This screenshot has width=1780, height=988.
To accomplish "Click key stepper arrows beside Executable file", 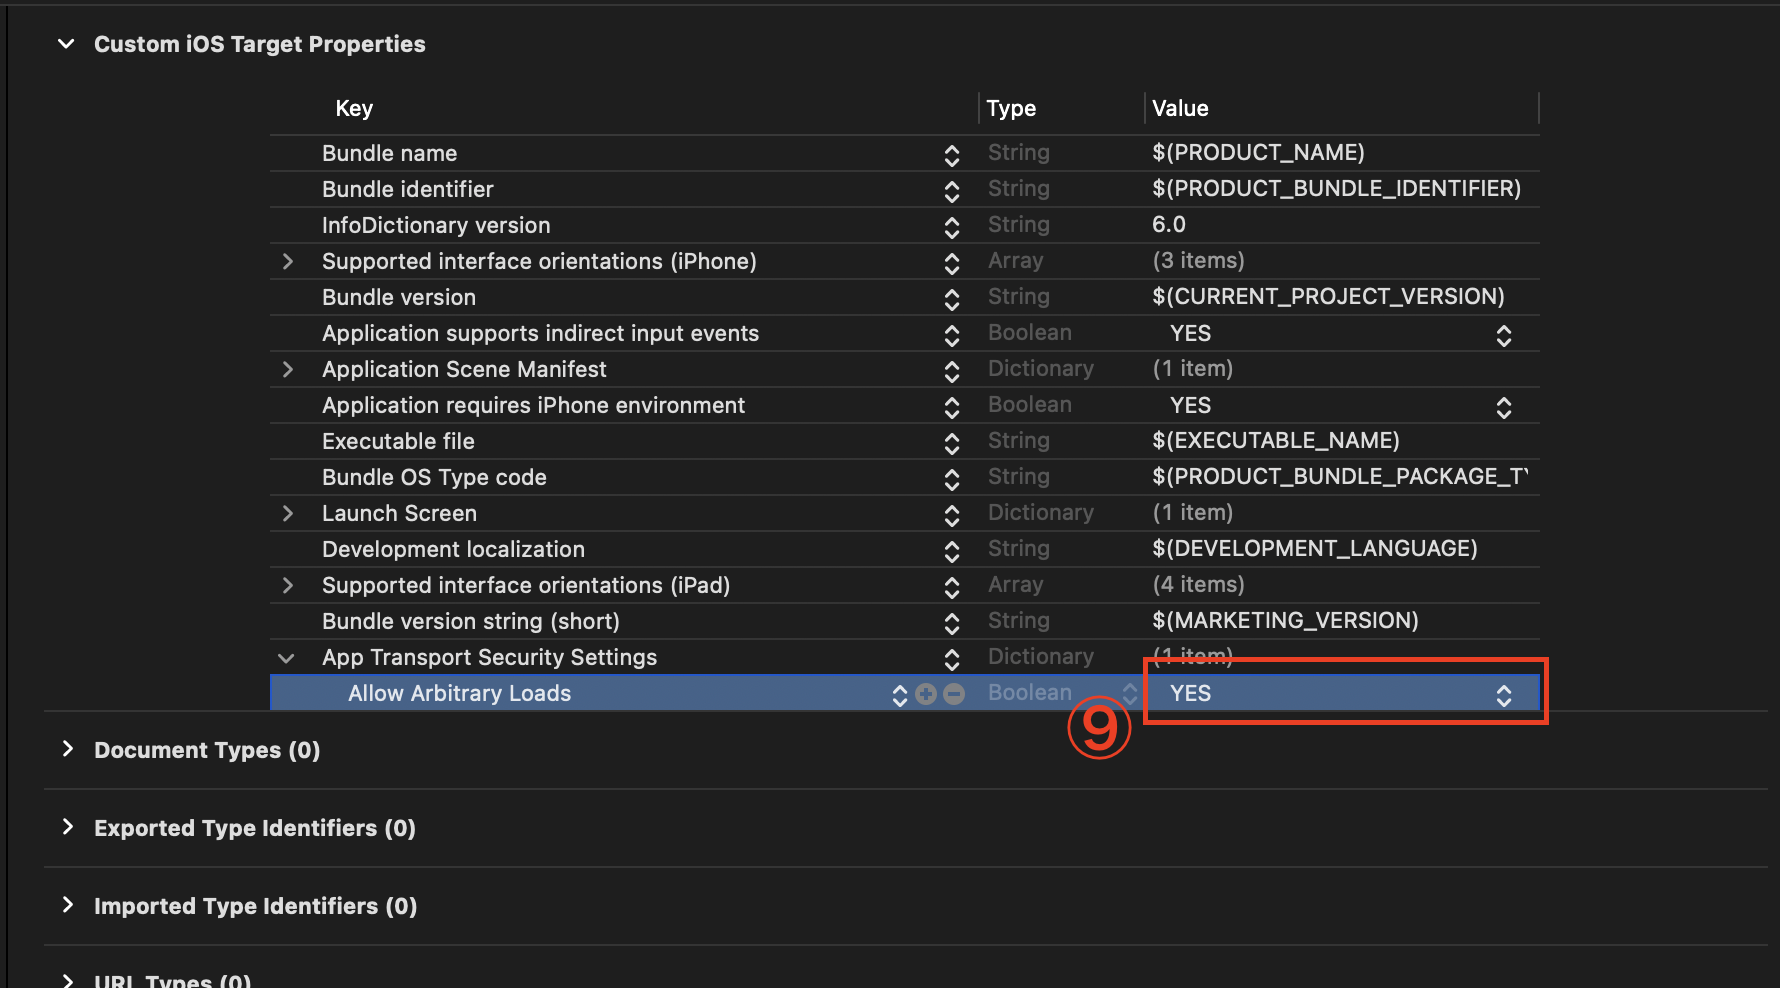I will point(951,443).
